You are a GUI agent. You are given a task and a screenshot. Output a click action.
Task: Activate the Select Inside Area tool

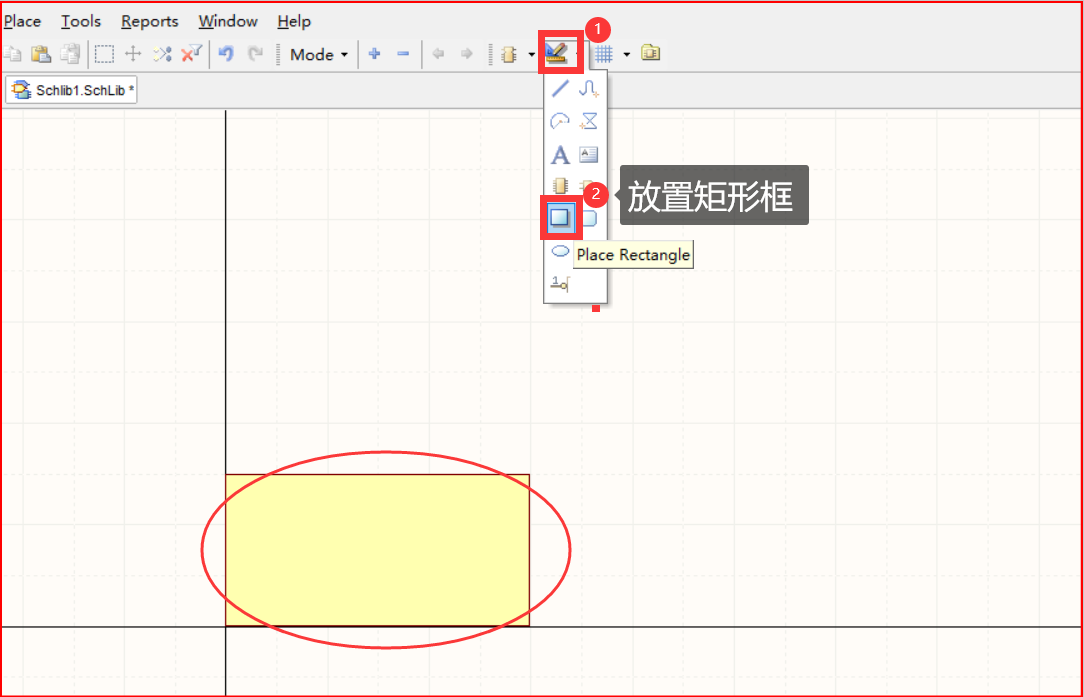pos(104,54)
